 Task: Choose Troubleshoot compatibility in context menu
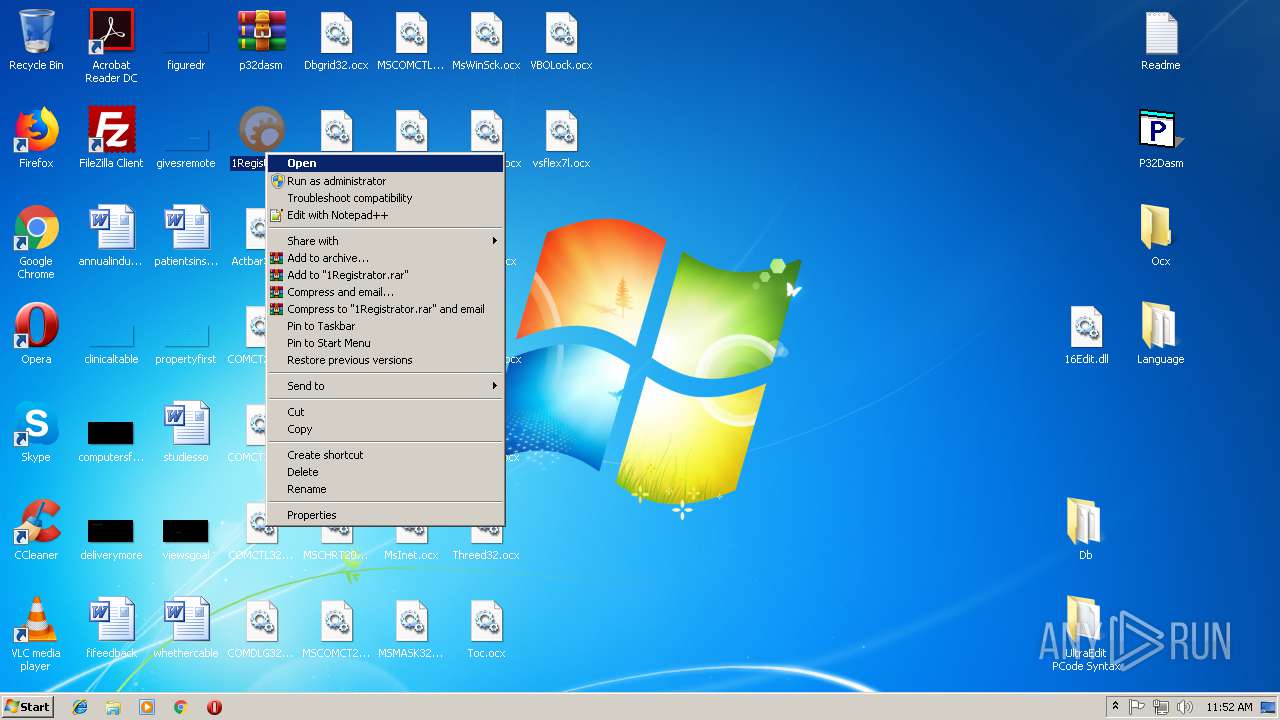pos(386,198)
